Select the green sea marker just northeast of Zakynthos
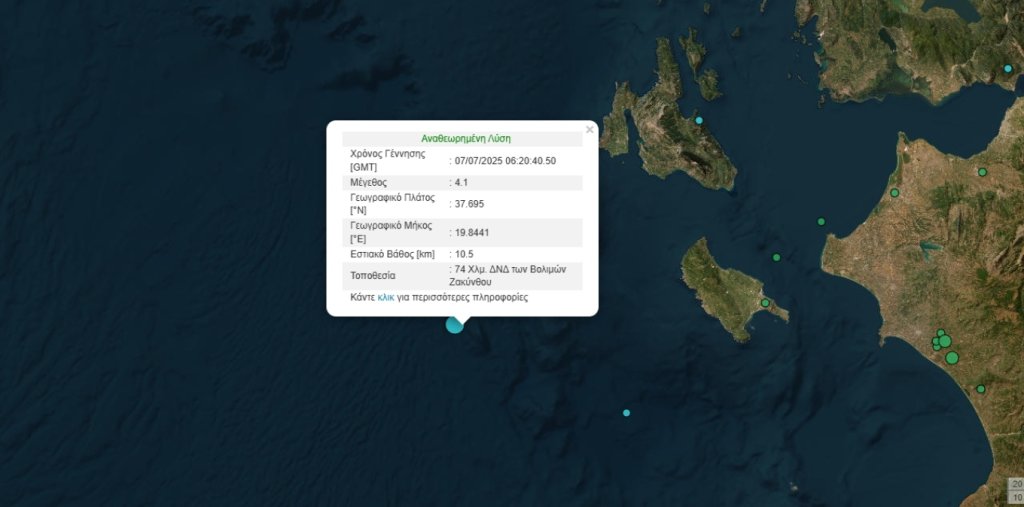This screenshot has width=1024, height=507. tap(776, 258)
